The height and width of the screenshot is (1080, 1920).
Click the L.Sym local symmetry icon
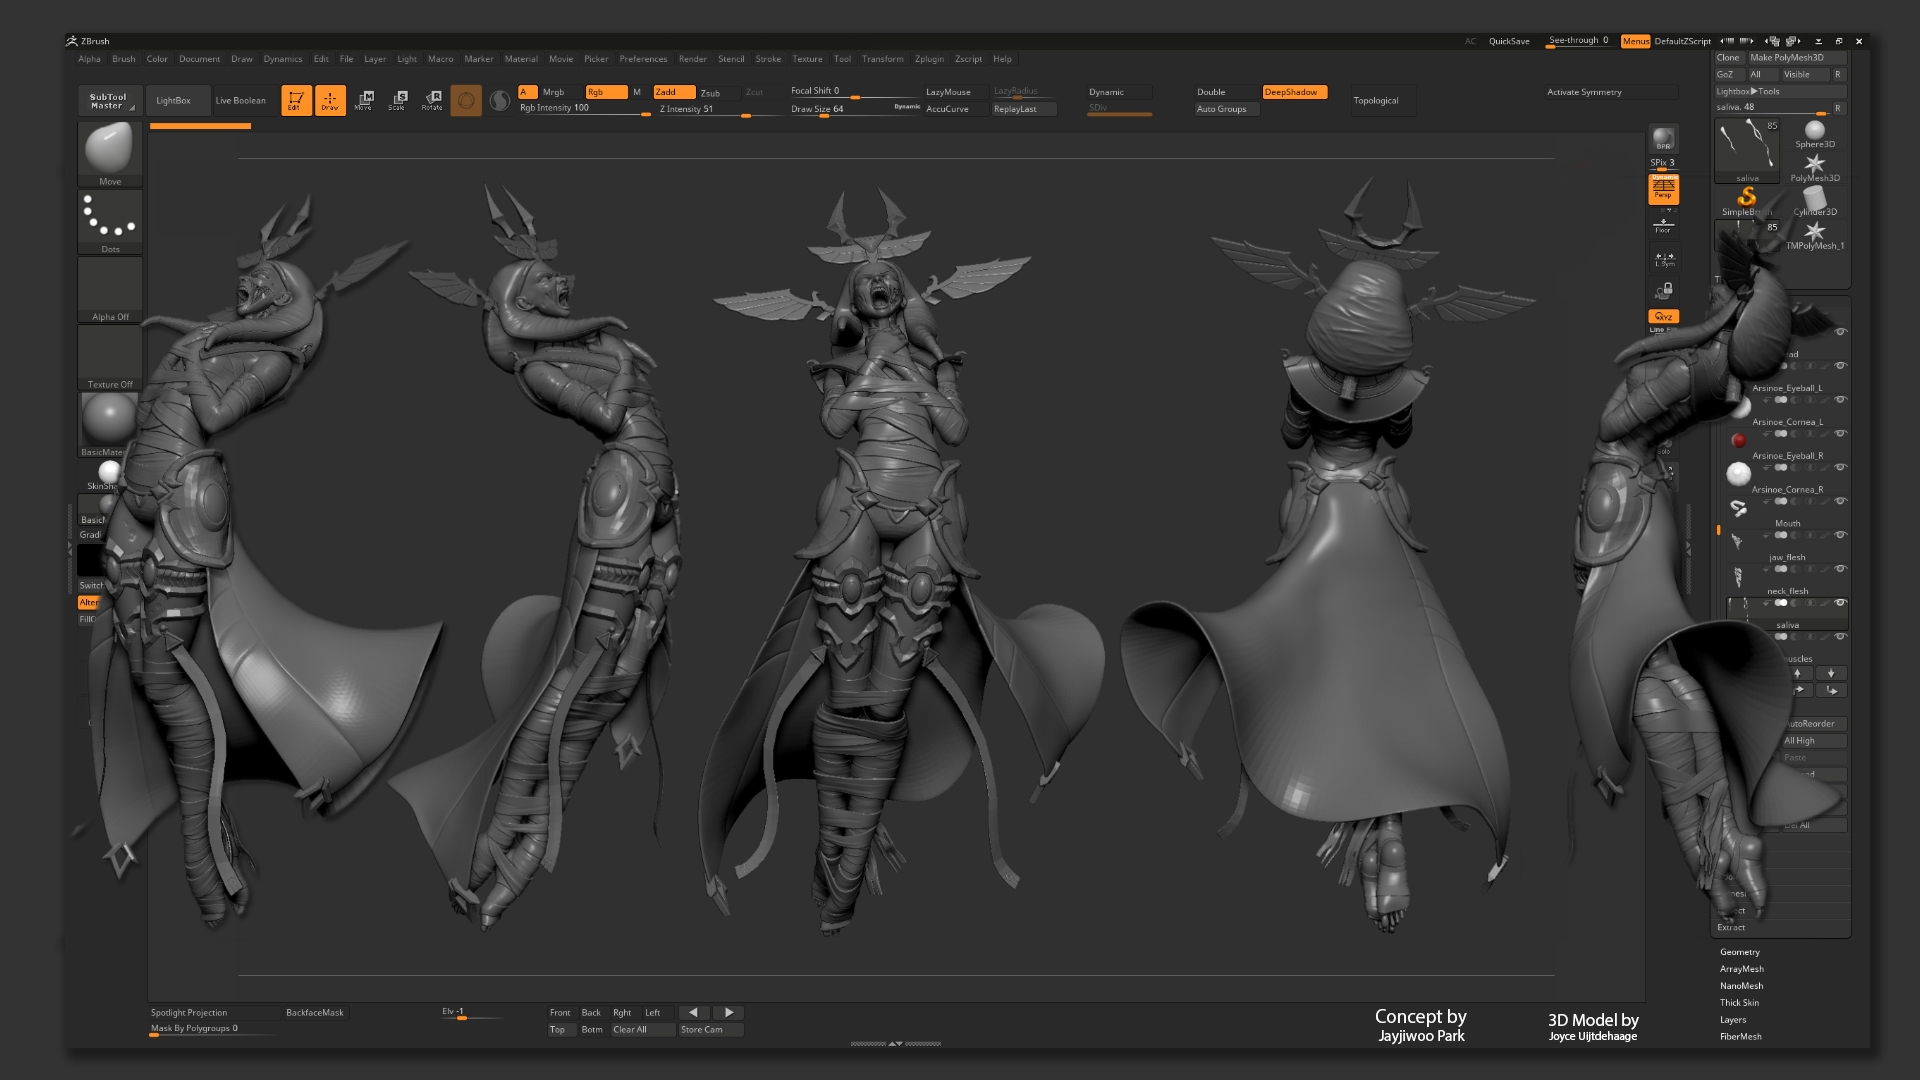[1664, 259]
